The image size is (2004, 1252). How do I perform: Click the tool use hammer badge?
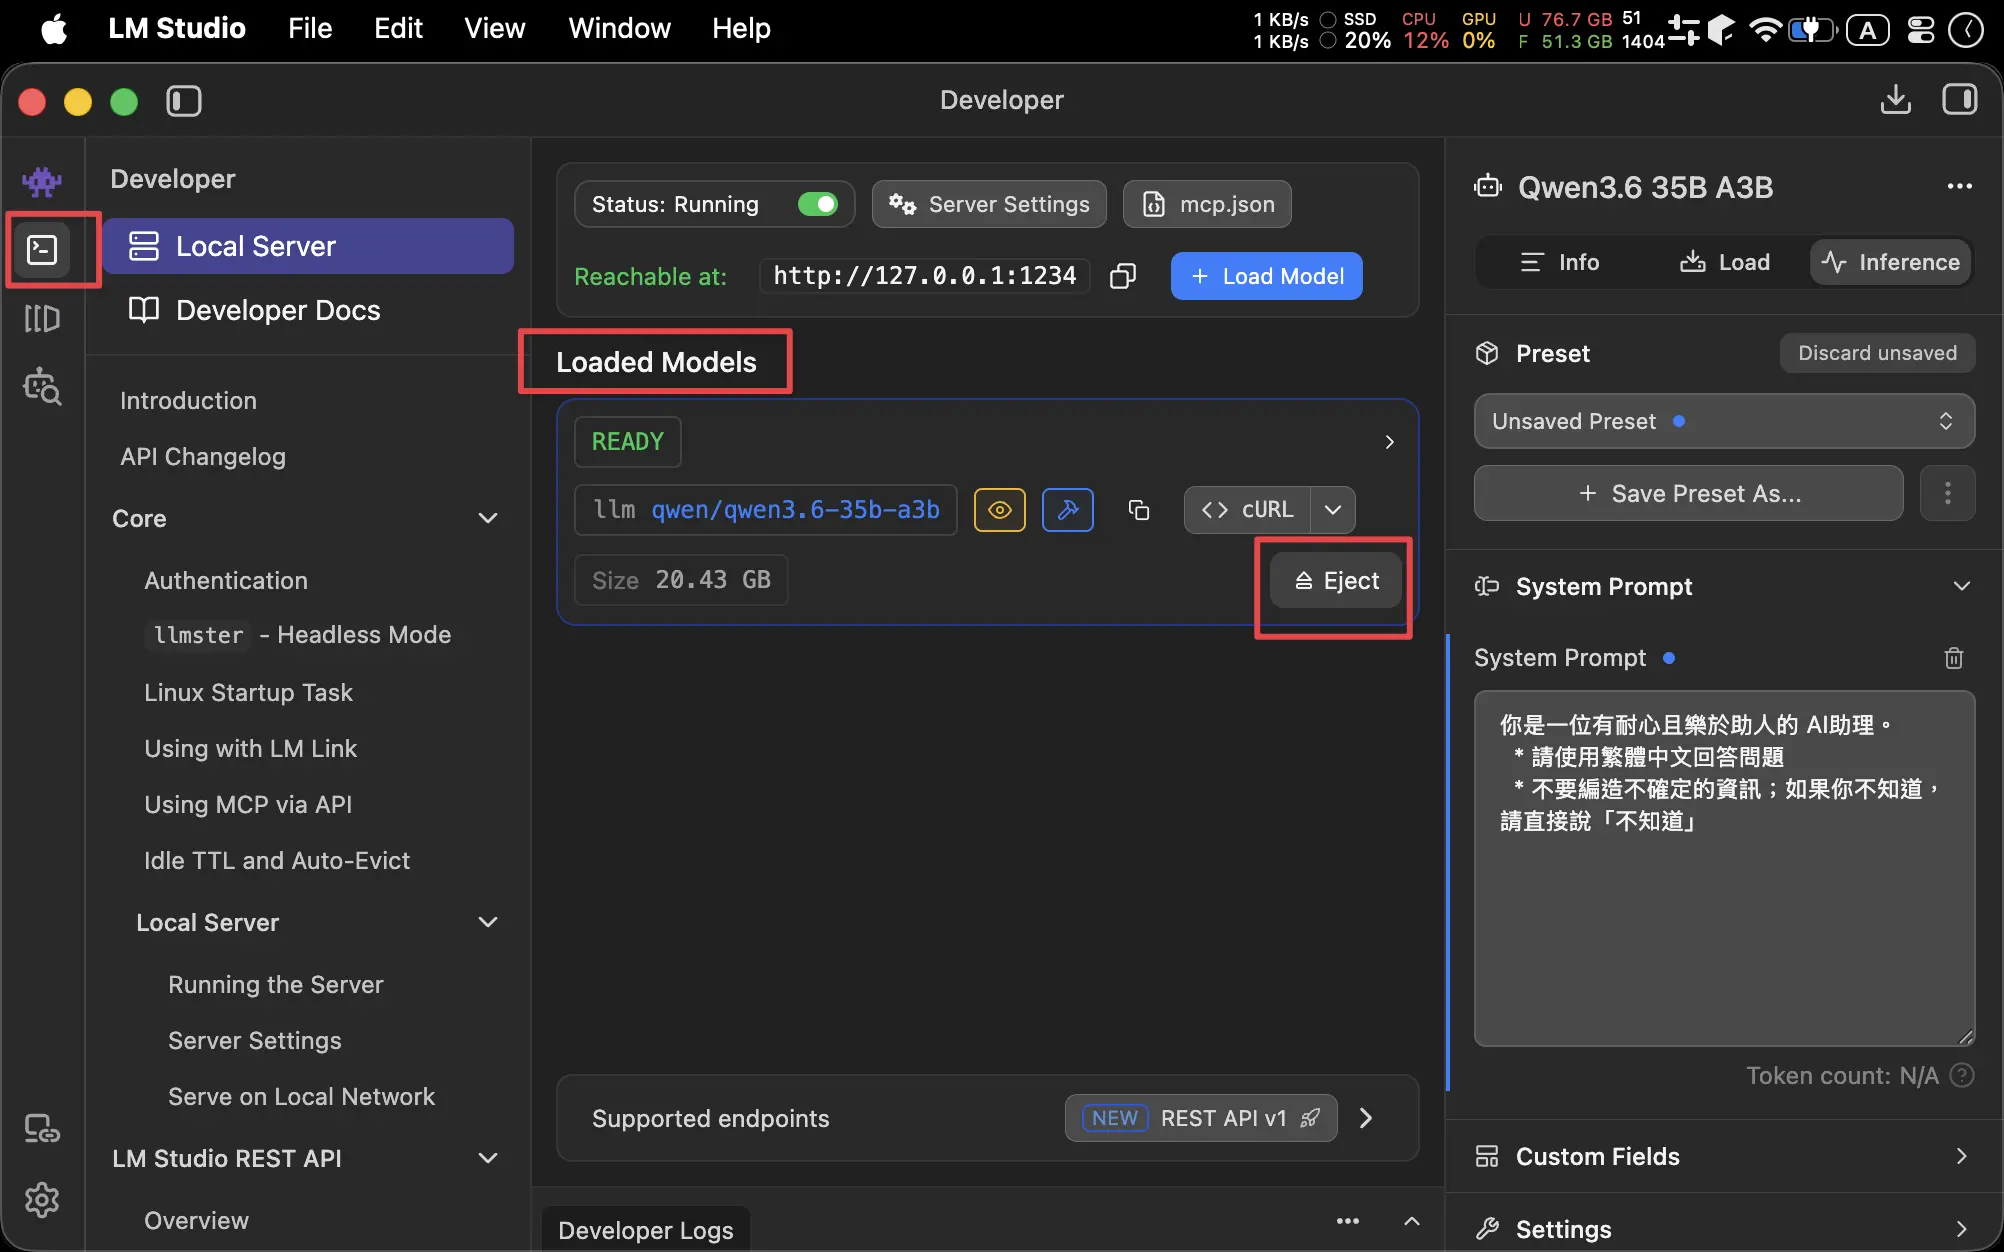(x=1068, y=510)
